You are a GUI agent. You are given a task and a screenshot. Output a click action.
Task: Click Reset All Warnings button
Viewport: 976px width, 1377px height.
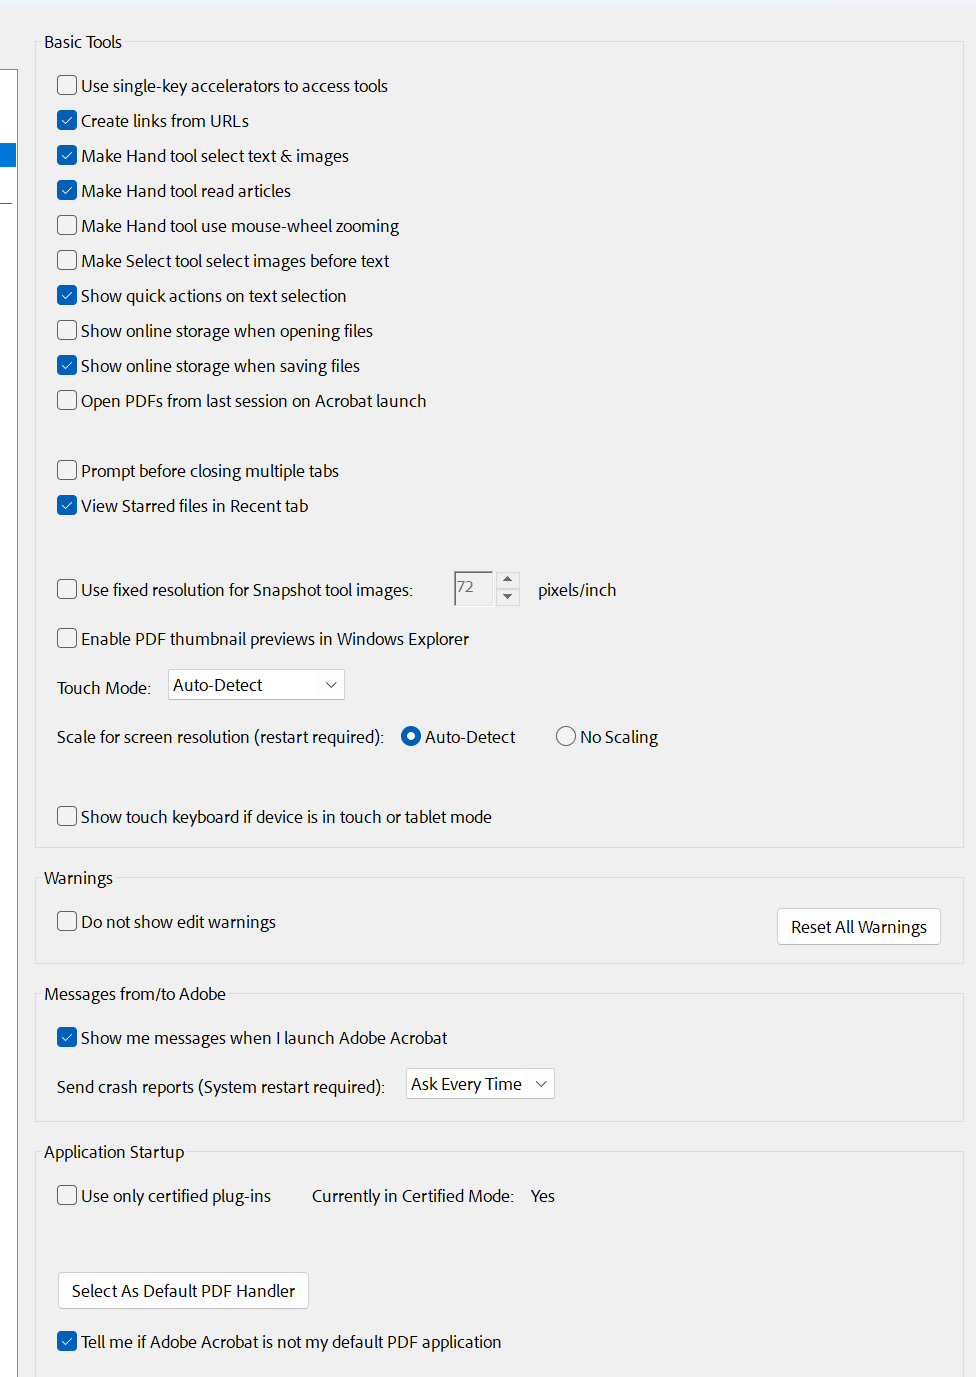click(858, 927)
